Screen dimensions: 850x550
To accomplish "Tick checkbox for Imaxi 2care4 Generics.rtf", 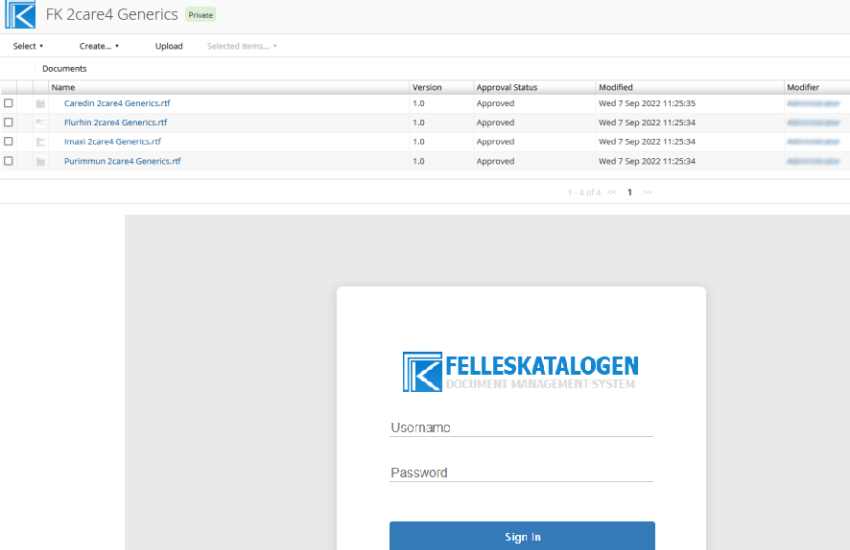I will (x=8, y=141).
